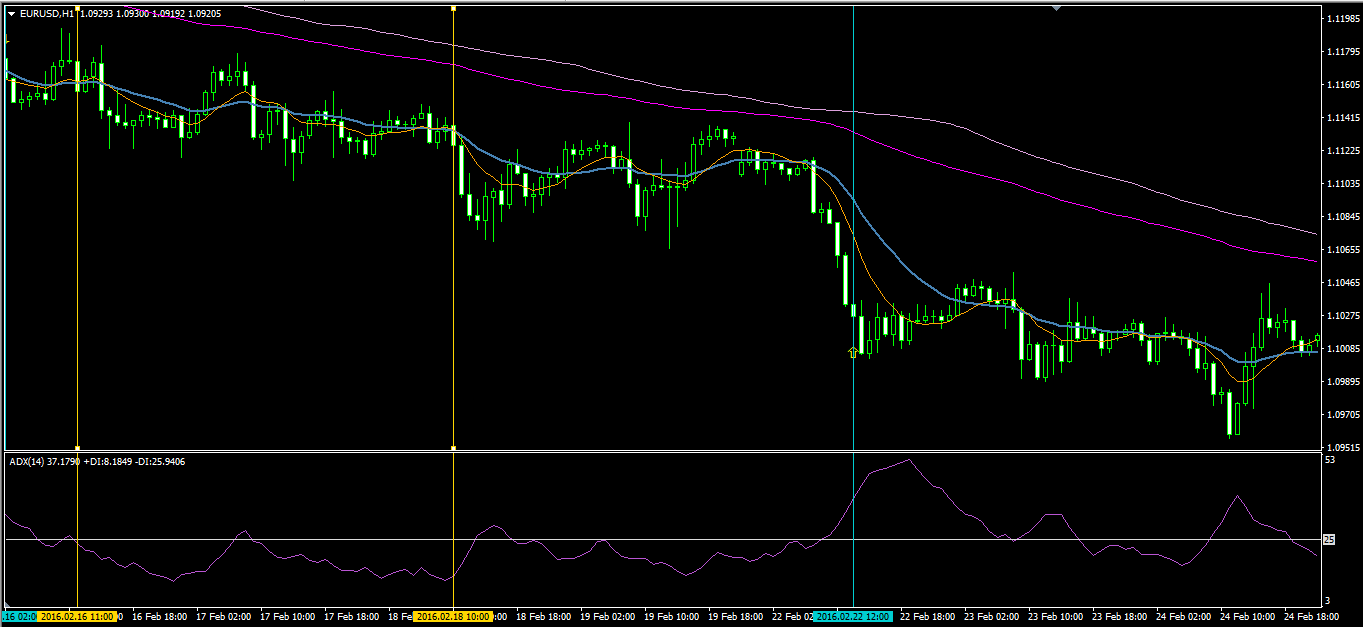The image size is (1363, 627).
Task: Click the bottom handle of the 16 Feb vertical line
Action: [x=77, y=447]
